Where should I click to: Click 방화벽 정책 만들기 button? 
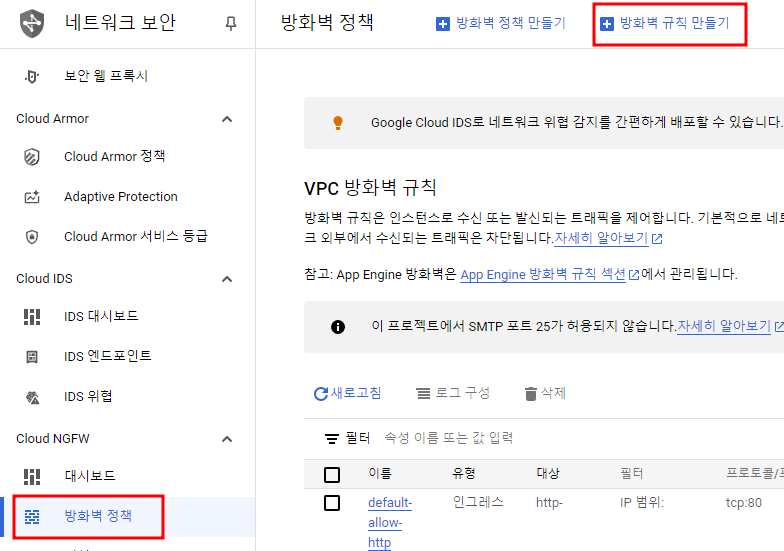click(x=500, y=24)
